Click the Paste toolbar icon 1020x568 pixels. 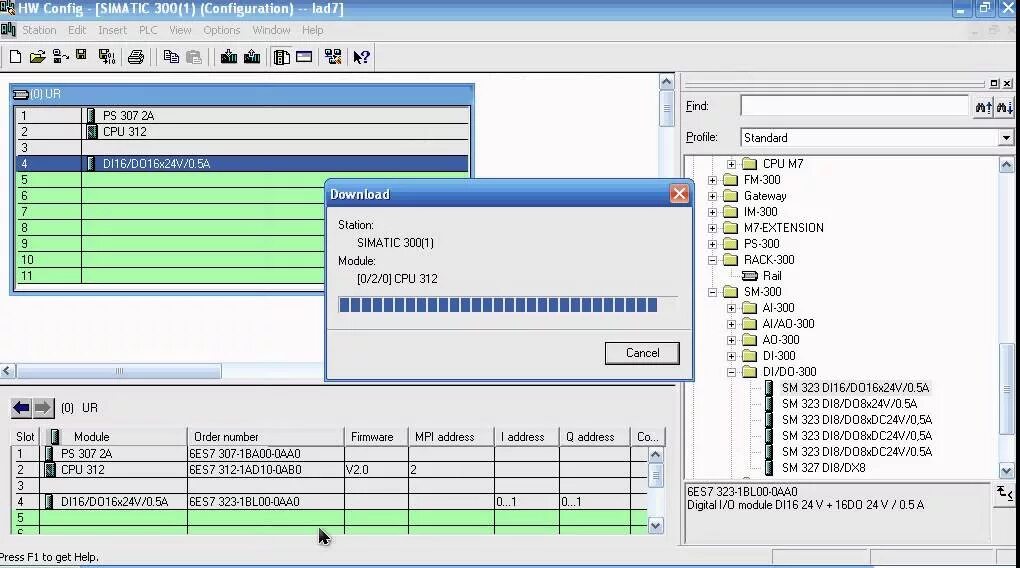pyautogui.click(x=194, y=57)
